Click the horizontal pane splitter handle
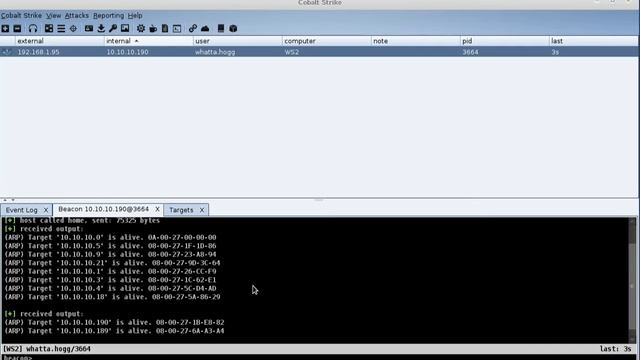 tap(319, 200)
